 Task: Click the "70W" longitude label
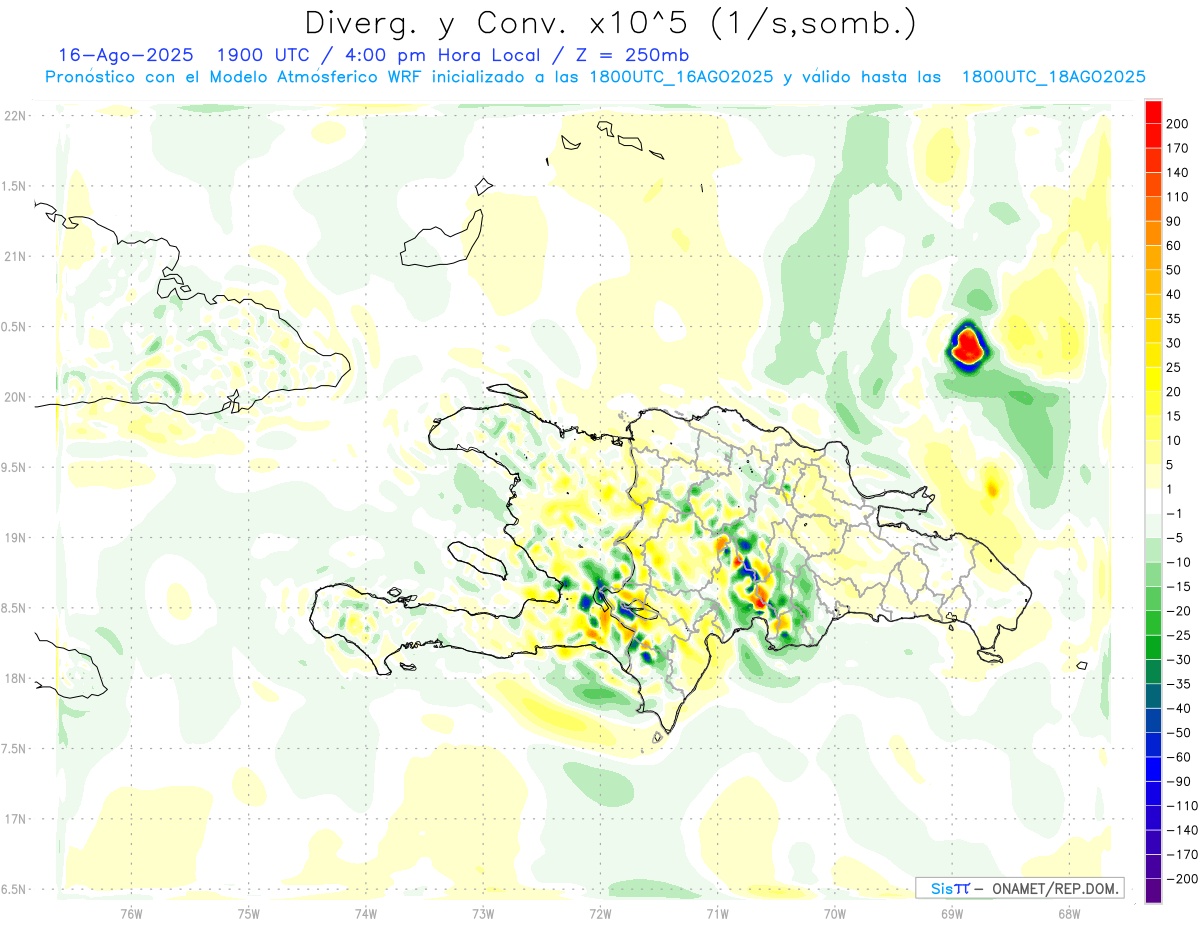[834, 913]
